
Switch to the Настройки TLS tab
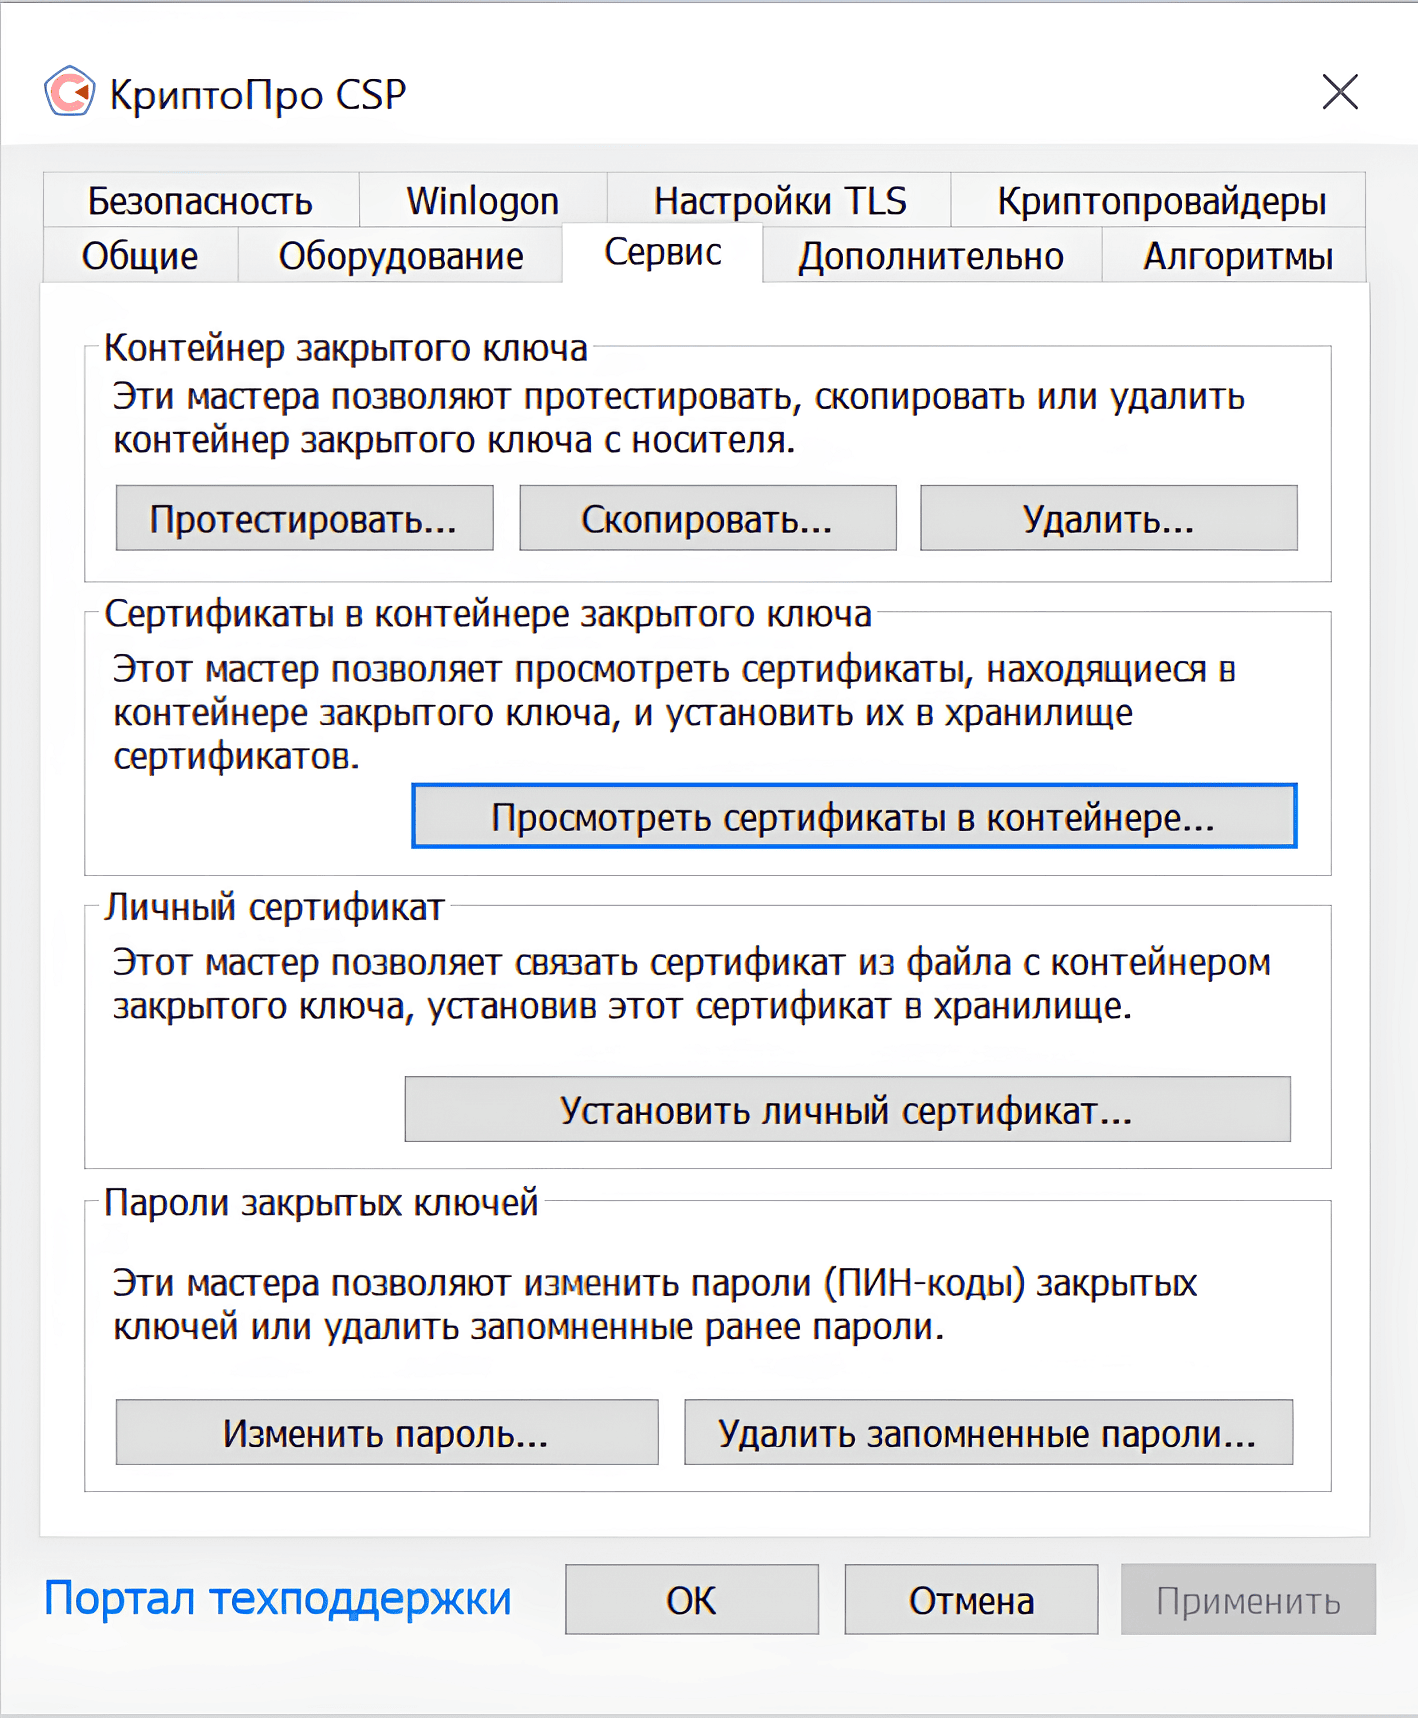(779, 200)
